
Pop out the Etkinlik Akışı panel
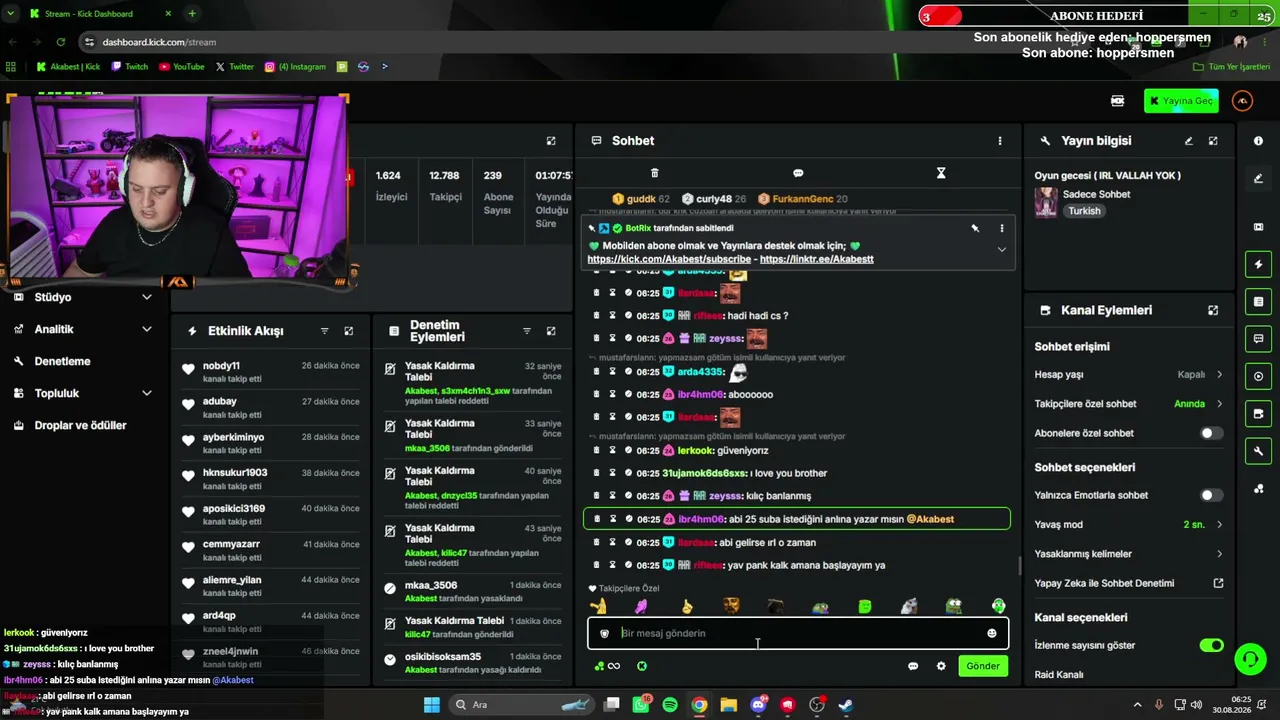pos(348,331)
